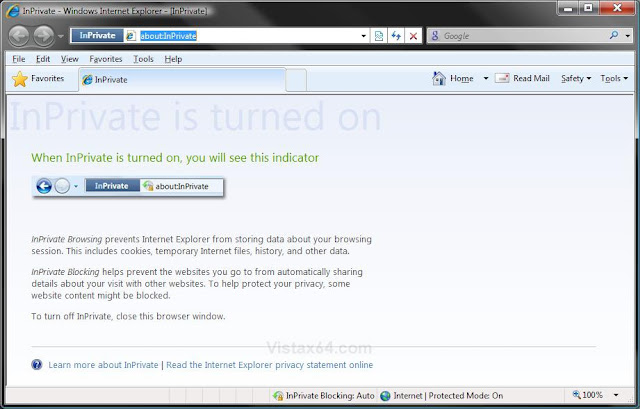Click the Forward navigation arrow button

pyautogui.click(x=44, y=36)
